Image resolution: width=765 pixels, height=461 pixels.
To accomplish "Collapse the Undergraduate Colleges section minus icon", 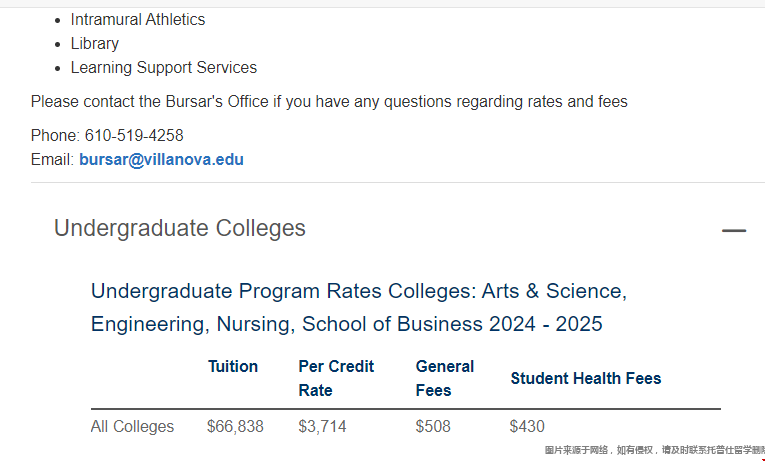I will (x=734, y=230).
